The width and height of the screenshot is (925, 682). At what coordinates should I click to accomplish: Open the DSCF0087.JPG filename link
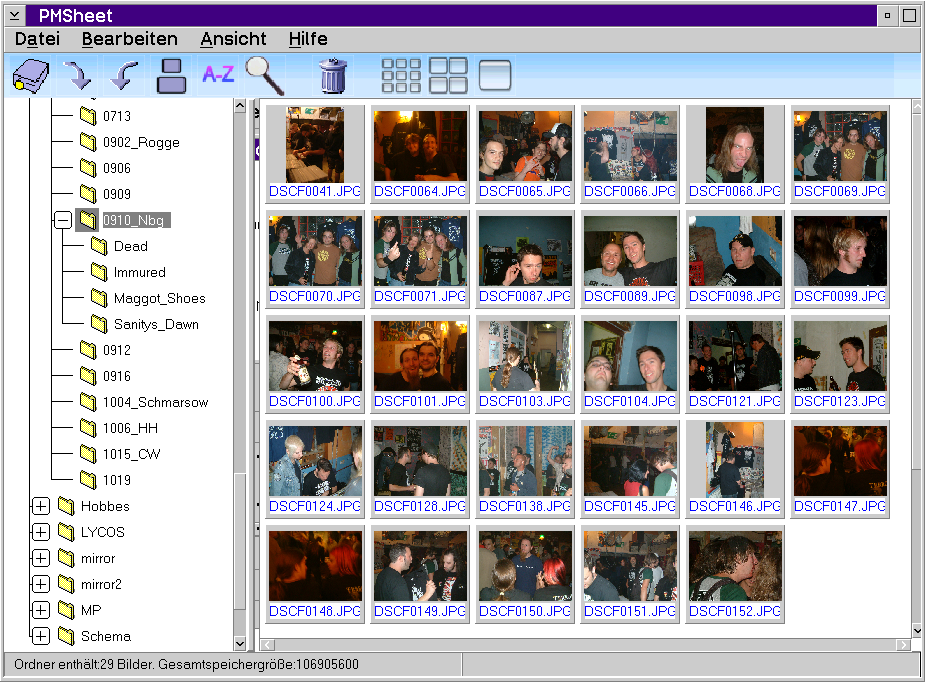coord(525,296)
